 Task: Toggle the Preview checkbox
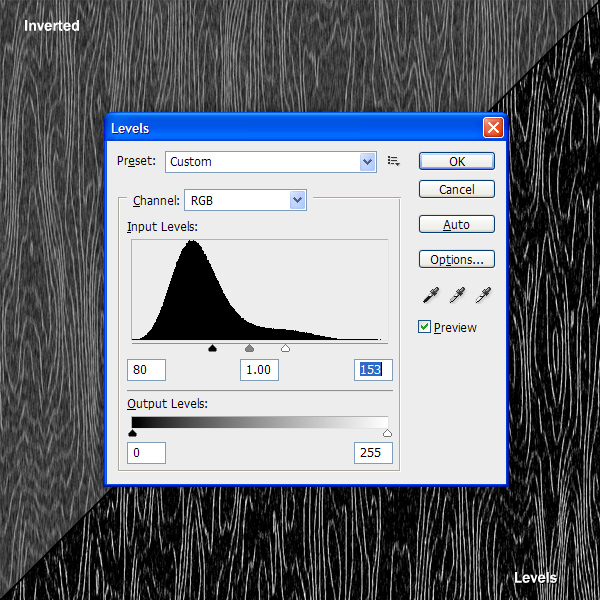click(x=424, y=327)
